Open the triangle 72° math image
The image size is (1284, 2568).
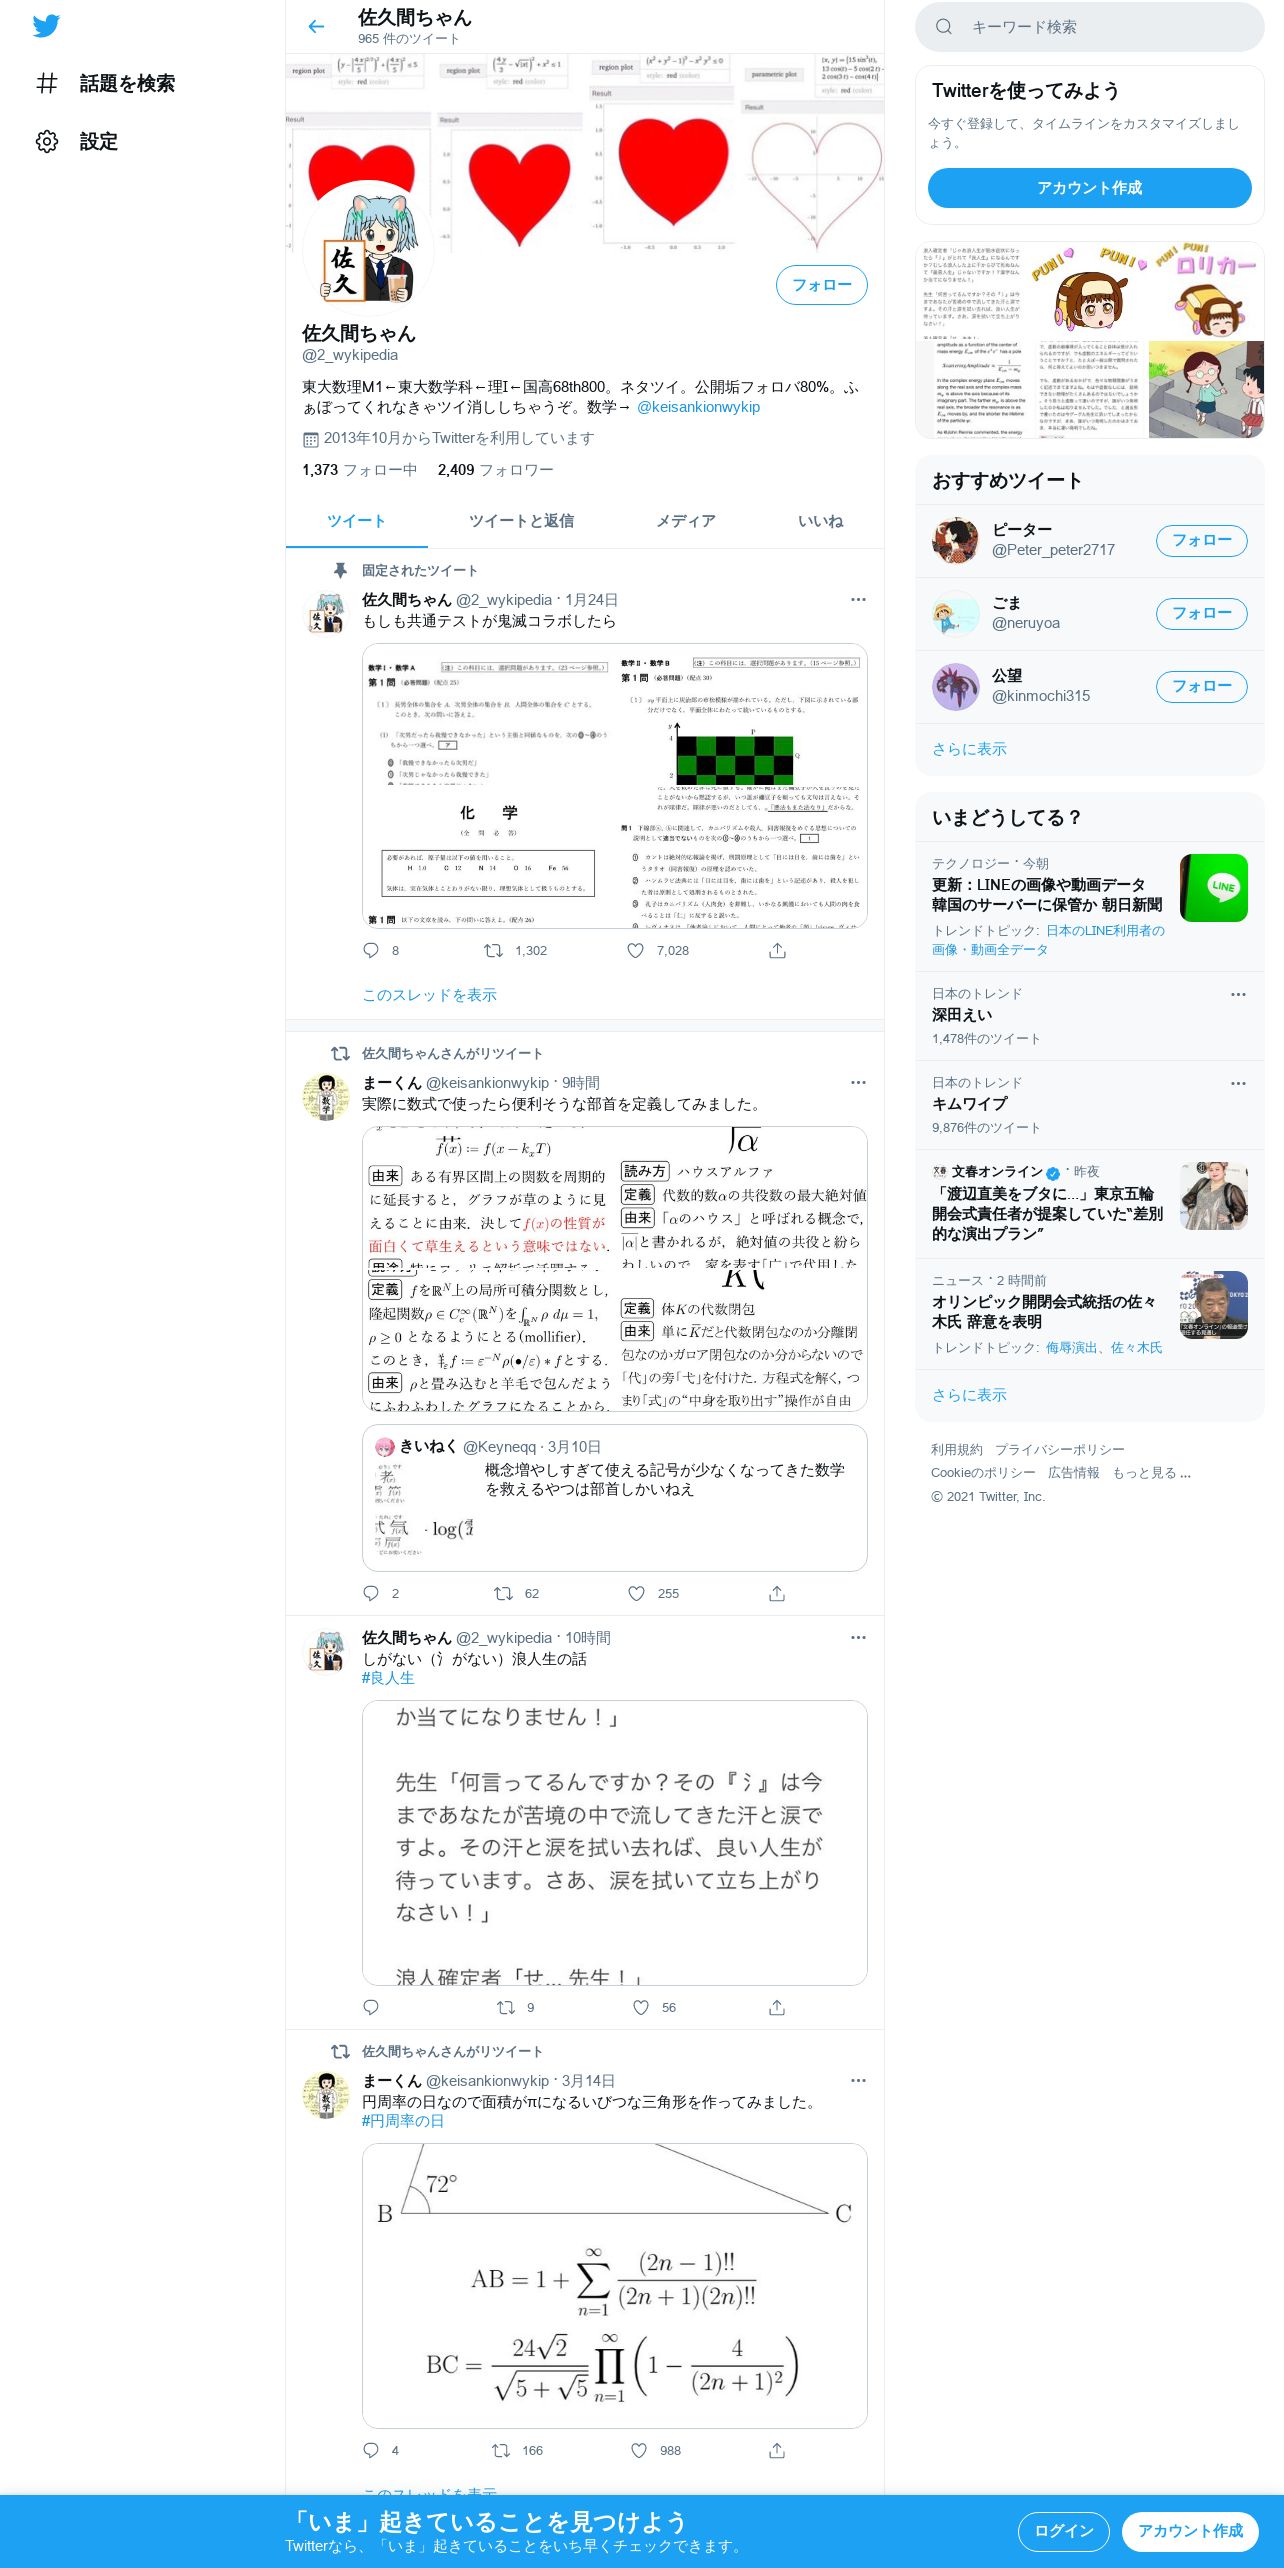point(615,2286)
